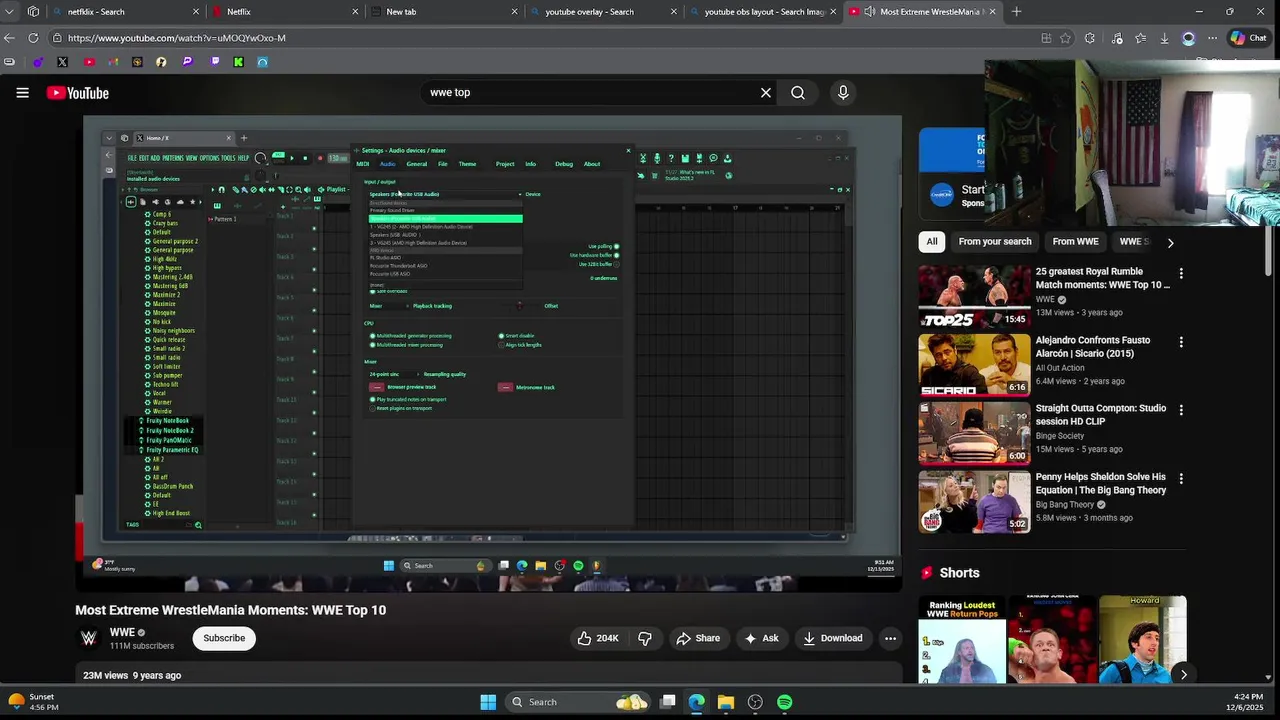
Task: Click the 'wwe top' search field
Action: [590, 93]
